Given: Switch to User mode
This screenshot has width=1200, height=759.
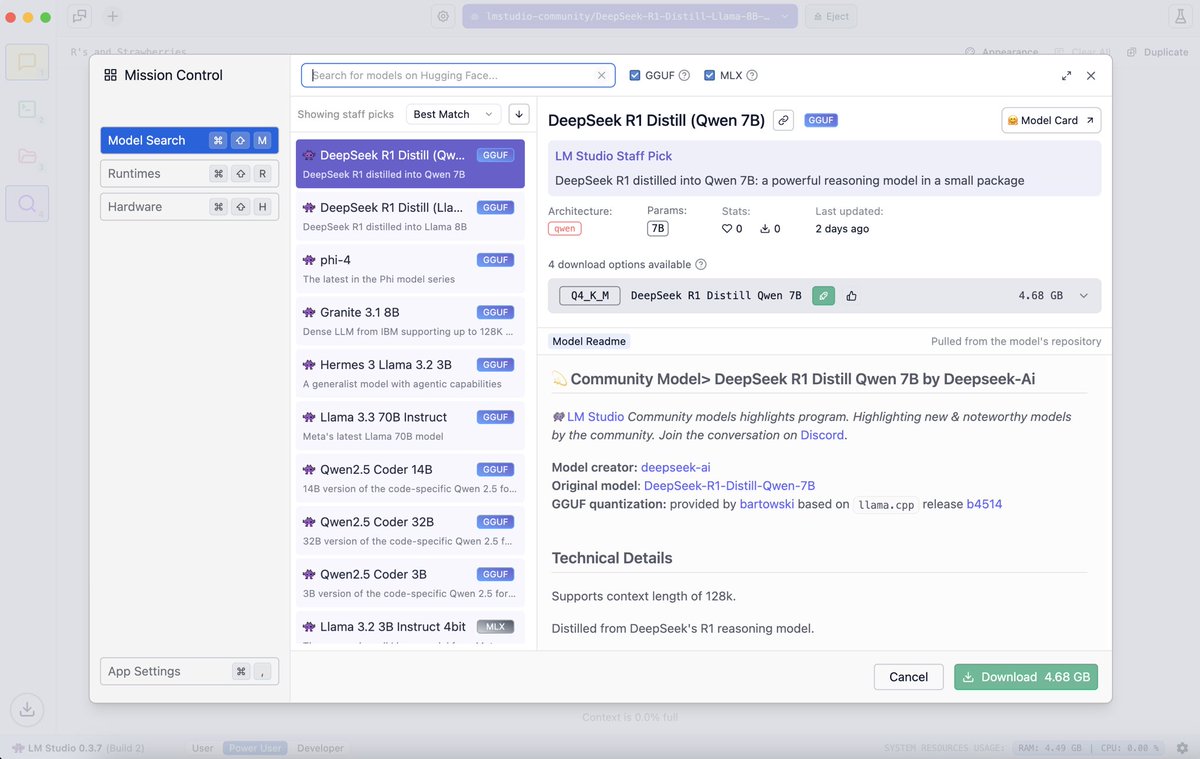Looking at the screenshot, I should 203,748.
